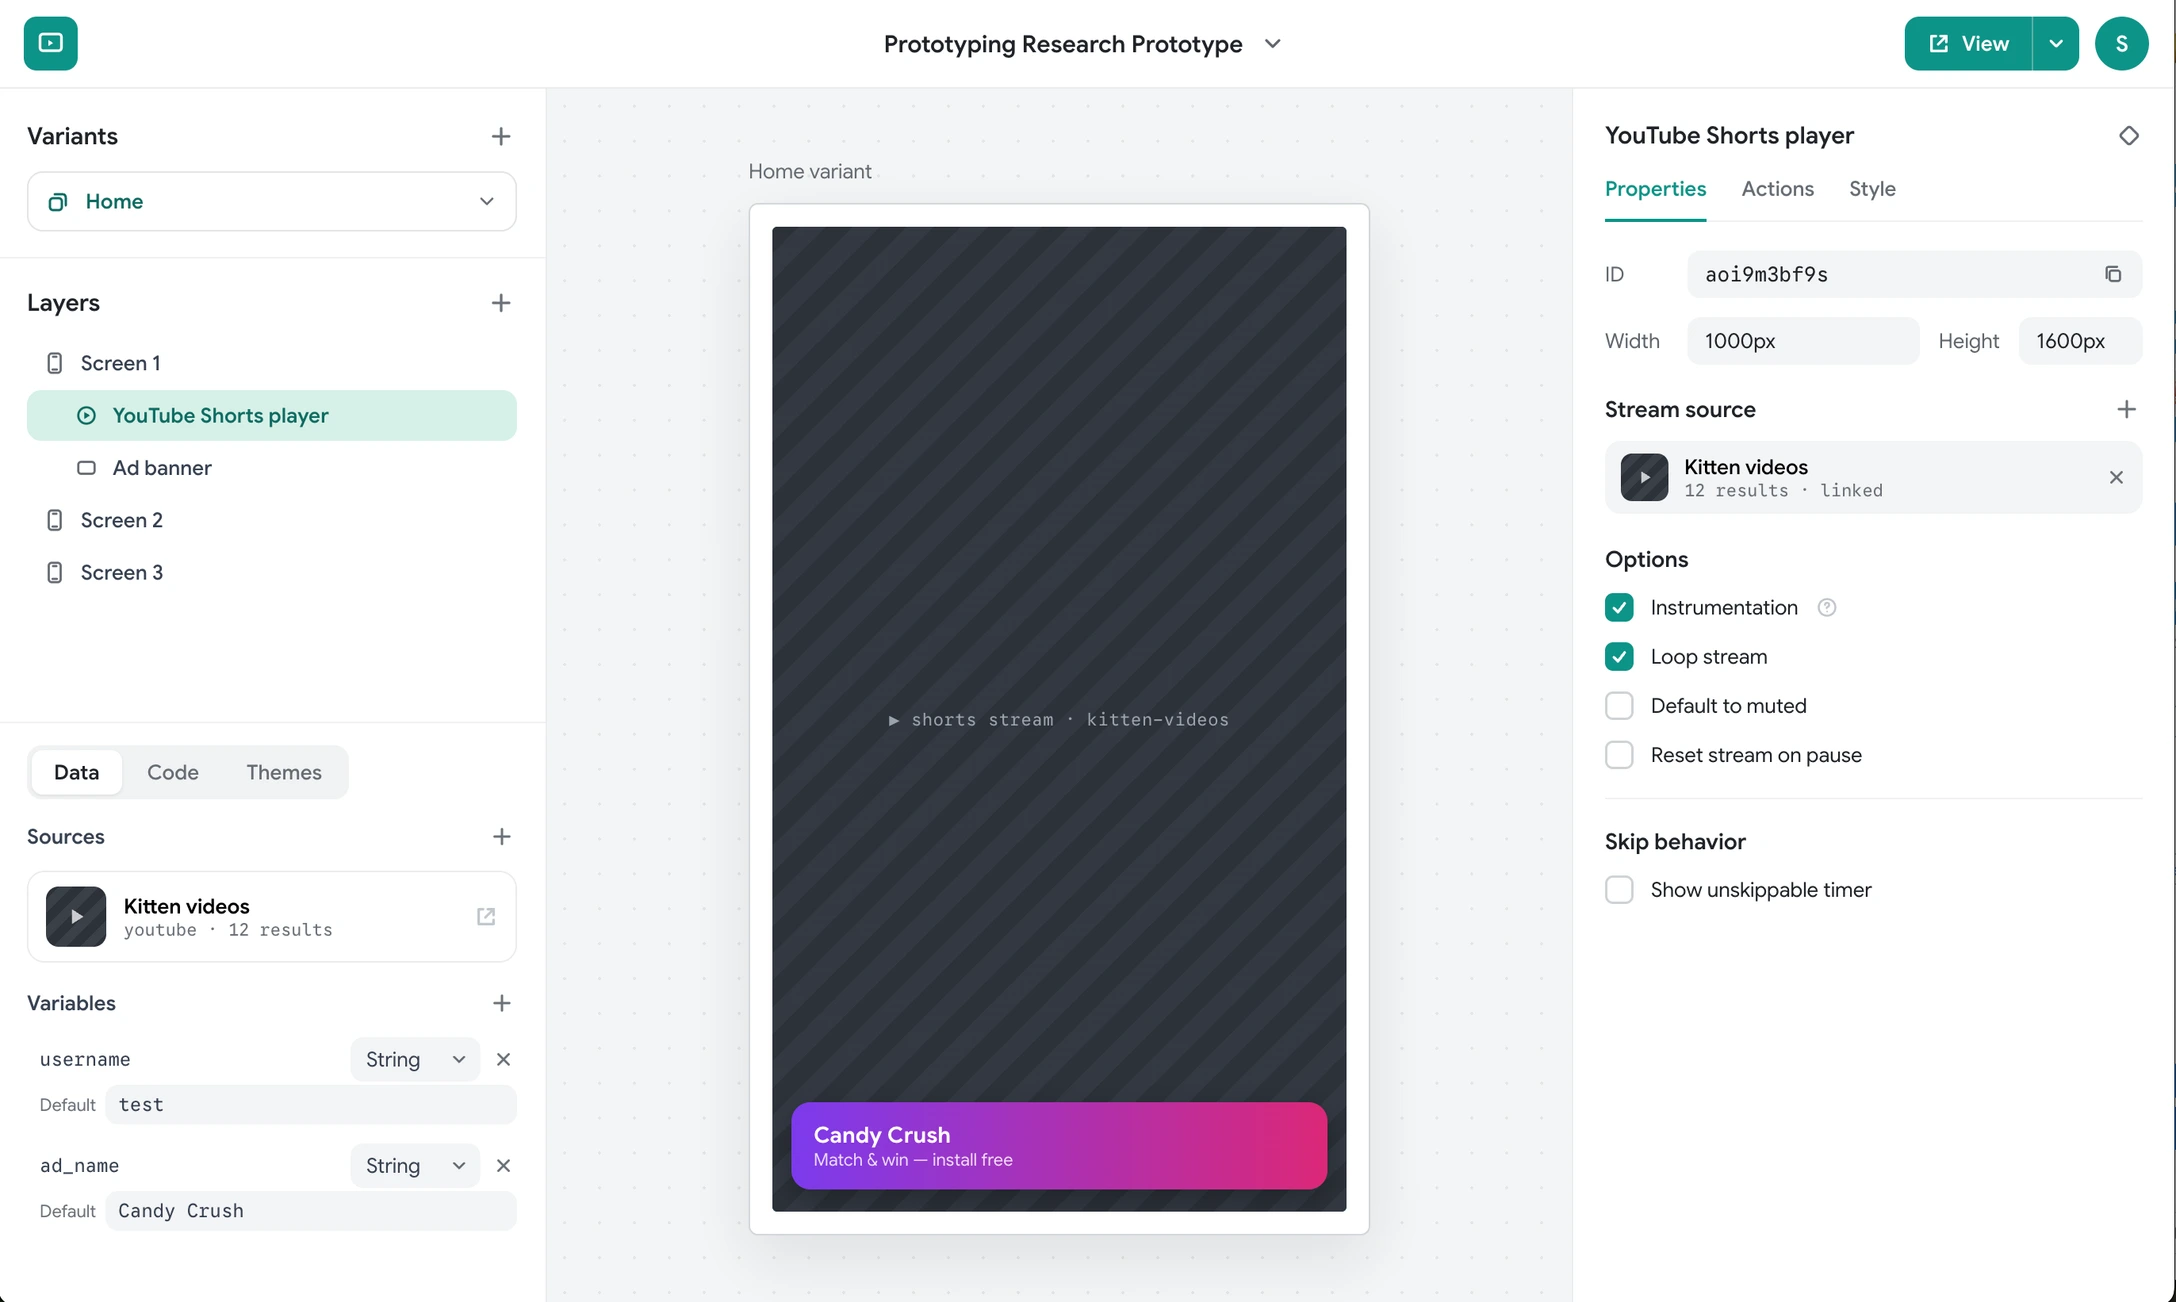Screen dimensions: 2176x1302
Task: Add a new variant with plus icon
Action: pyautogui.click(x=501, y=136)
